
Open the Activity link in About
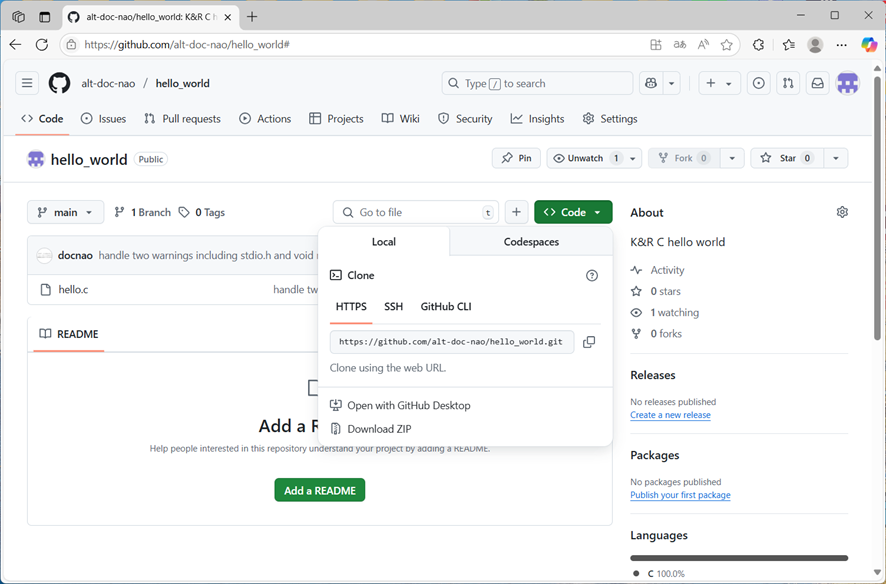(658, 271)
